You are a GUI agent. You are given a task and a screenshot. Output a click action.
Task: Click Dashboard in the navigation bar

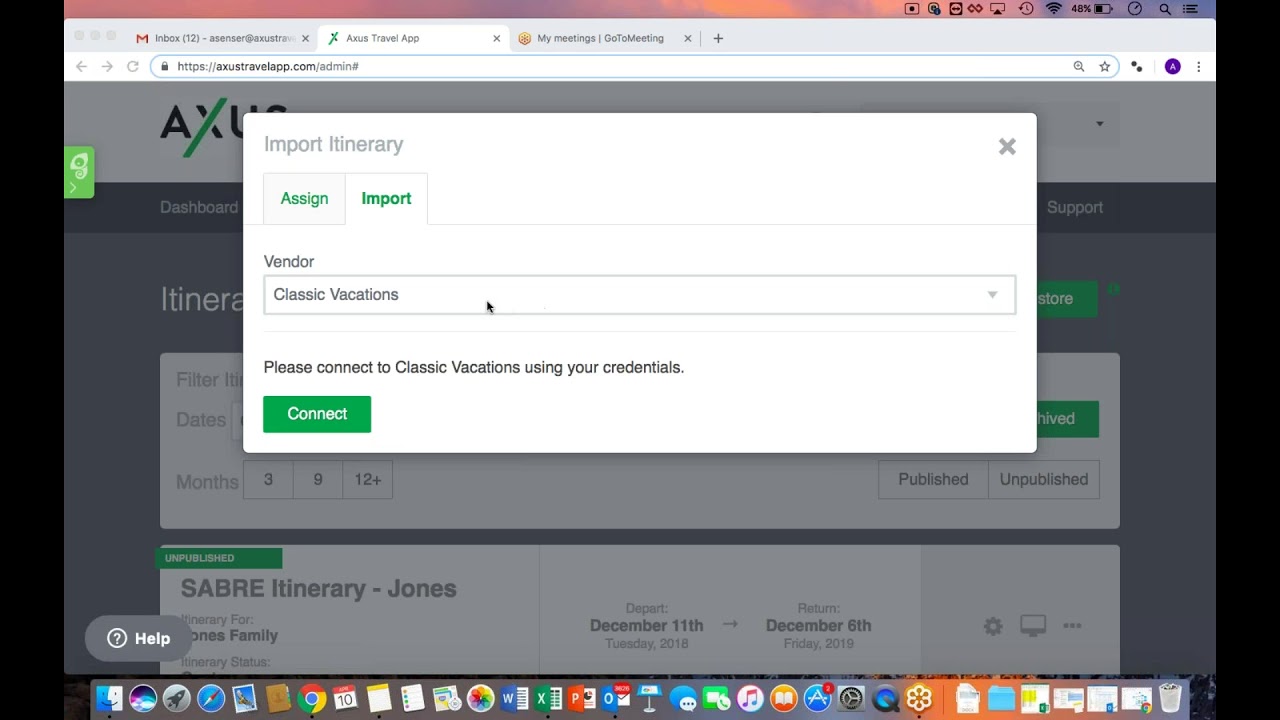tap(199, 207)
